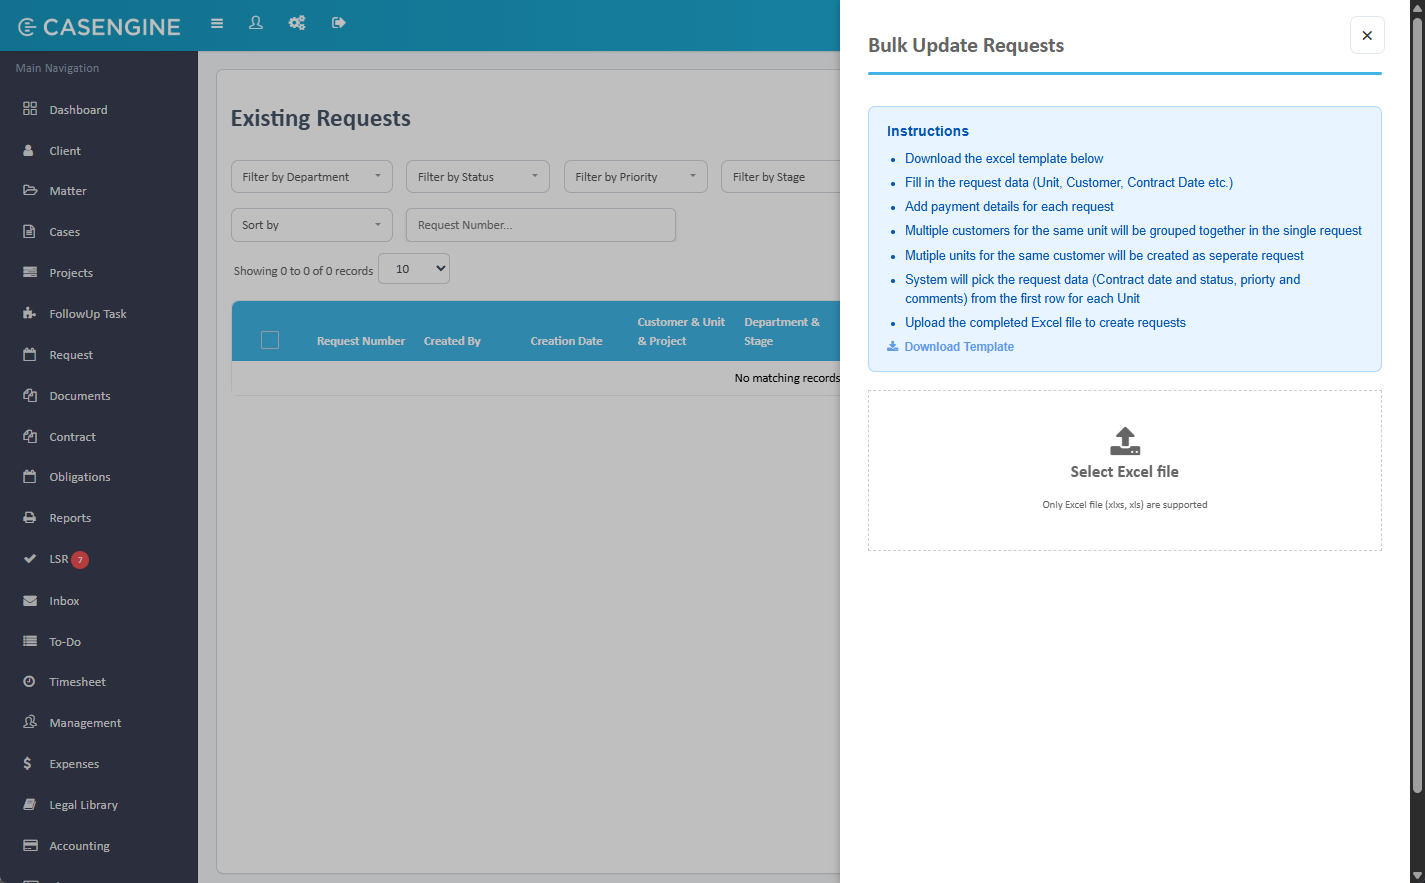Click the Contract icon in sidebar

tap(30, 436)
